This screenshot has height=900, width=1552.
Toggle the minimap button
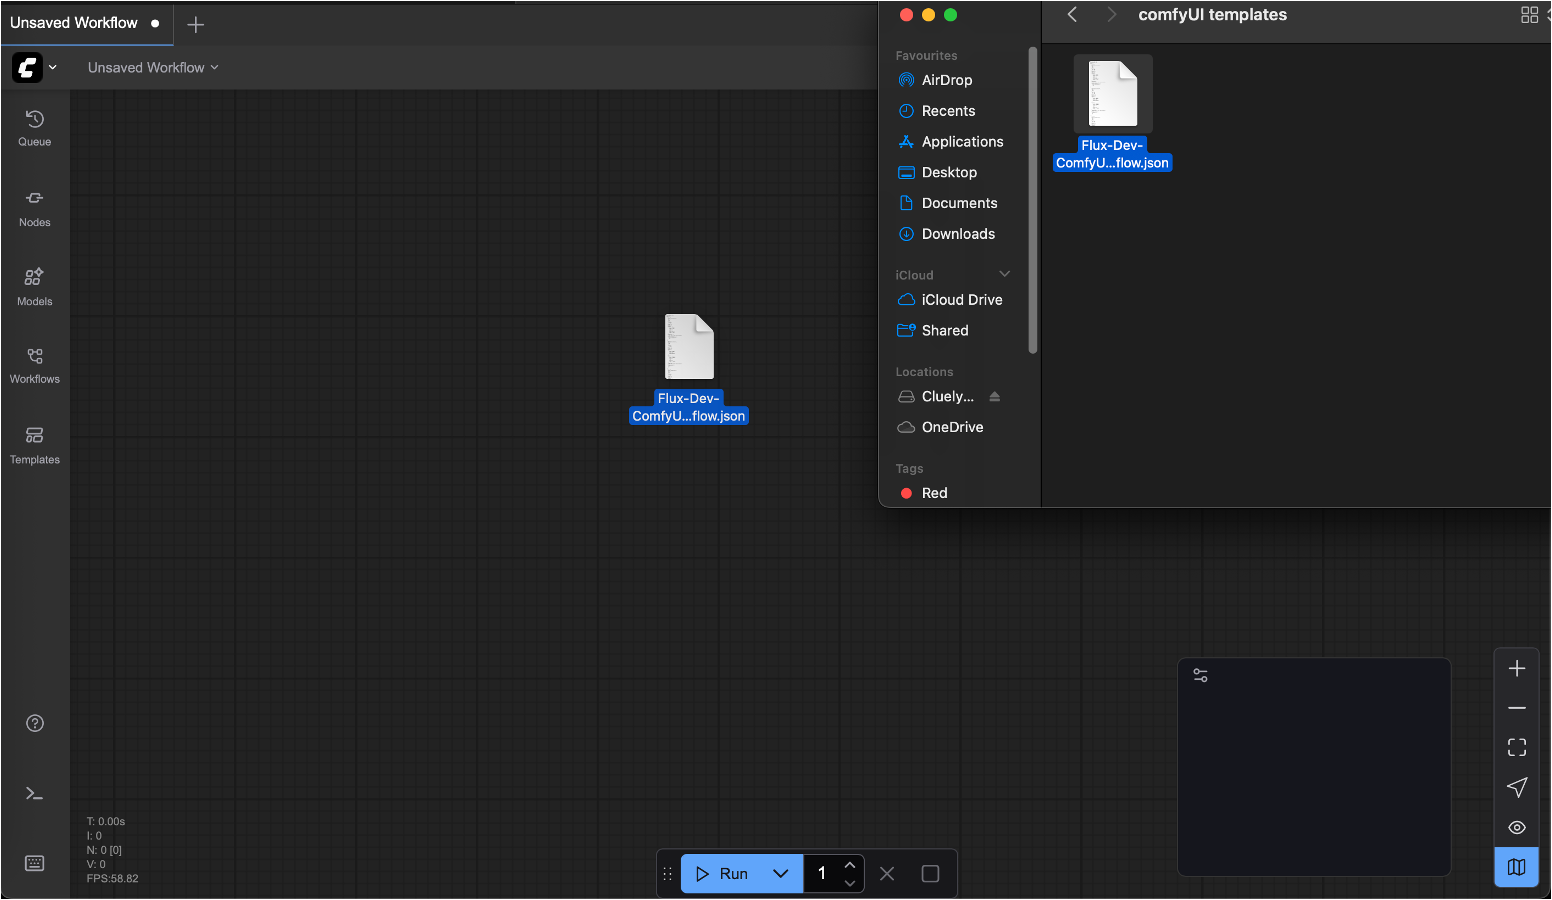click(1517, 867)
